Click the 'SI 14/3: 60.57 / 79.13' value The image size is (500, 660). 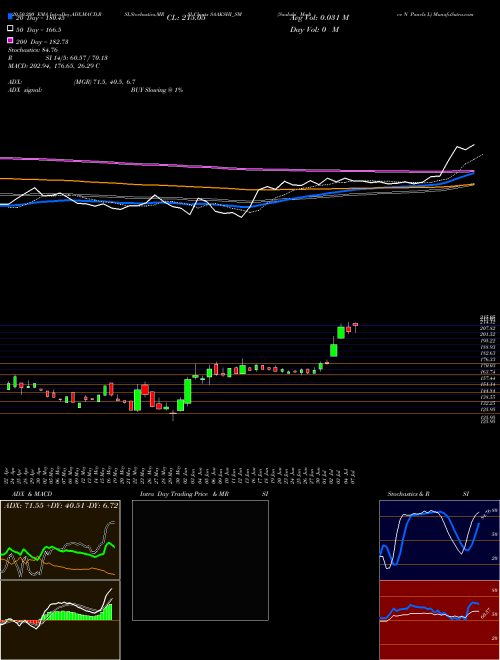75,58
